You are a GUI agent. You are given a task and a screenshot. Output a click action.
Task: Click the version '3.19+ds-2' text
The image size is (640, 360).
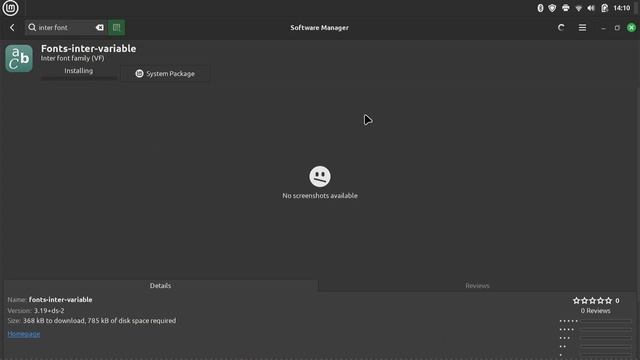[49, 311]
